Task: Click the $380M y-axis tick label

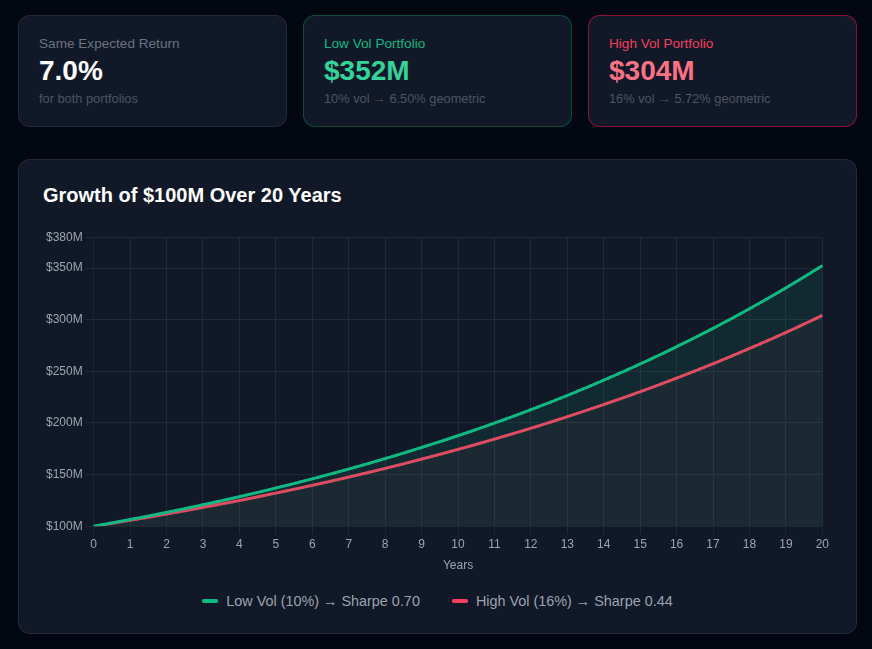Action: (x=64, y=237)
